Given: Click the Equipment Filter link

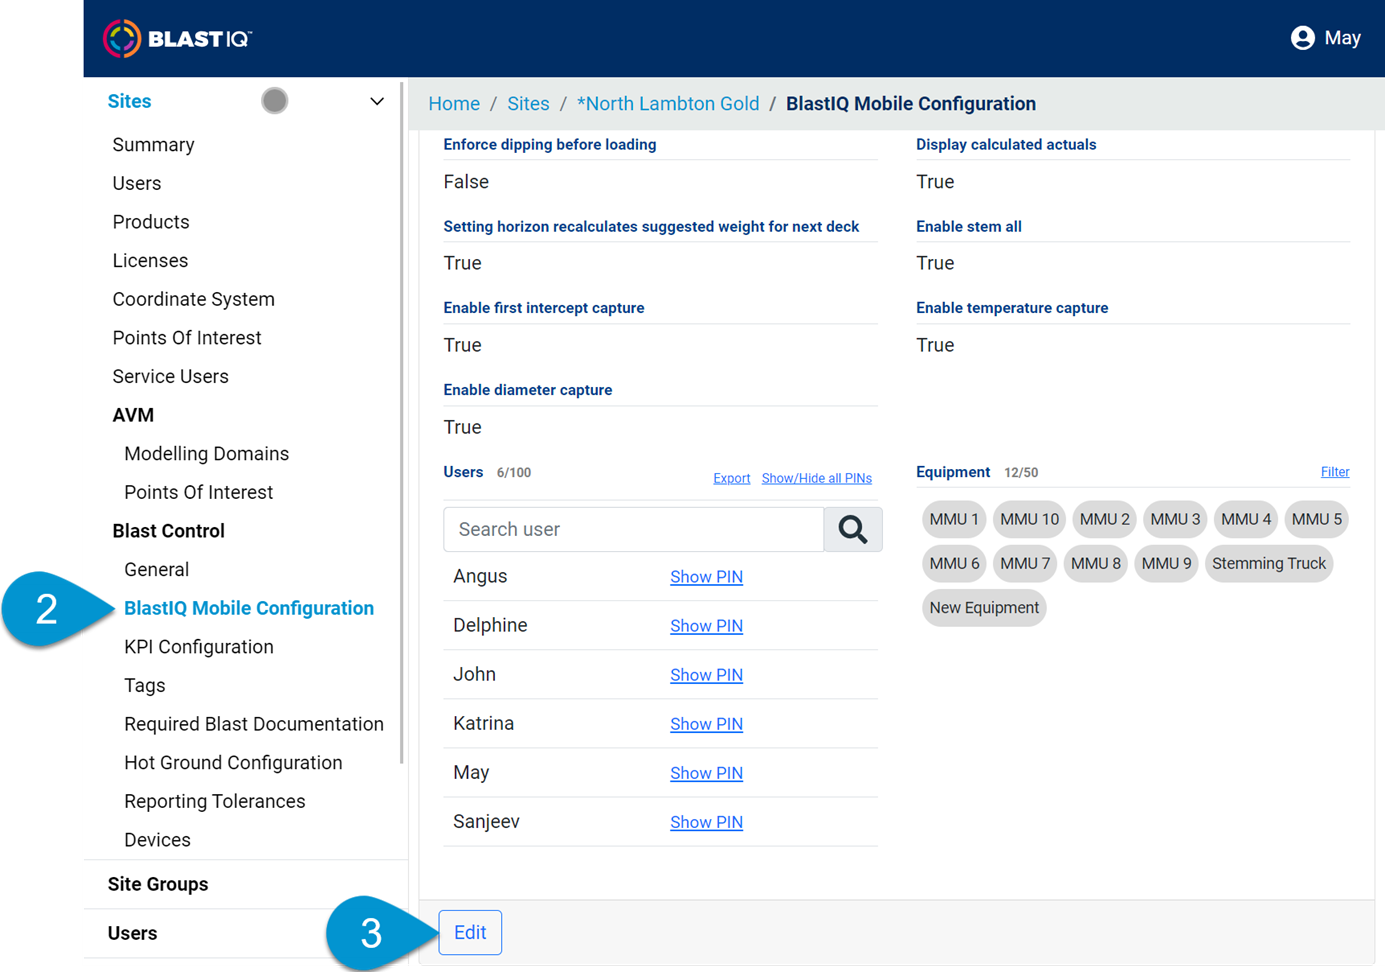Looking at the screenshot, I should click(x=1335, y=472).
